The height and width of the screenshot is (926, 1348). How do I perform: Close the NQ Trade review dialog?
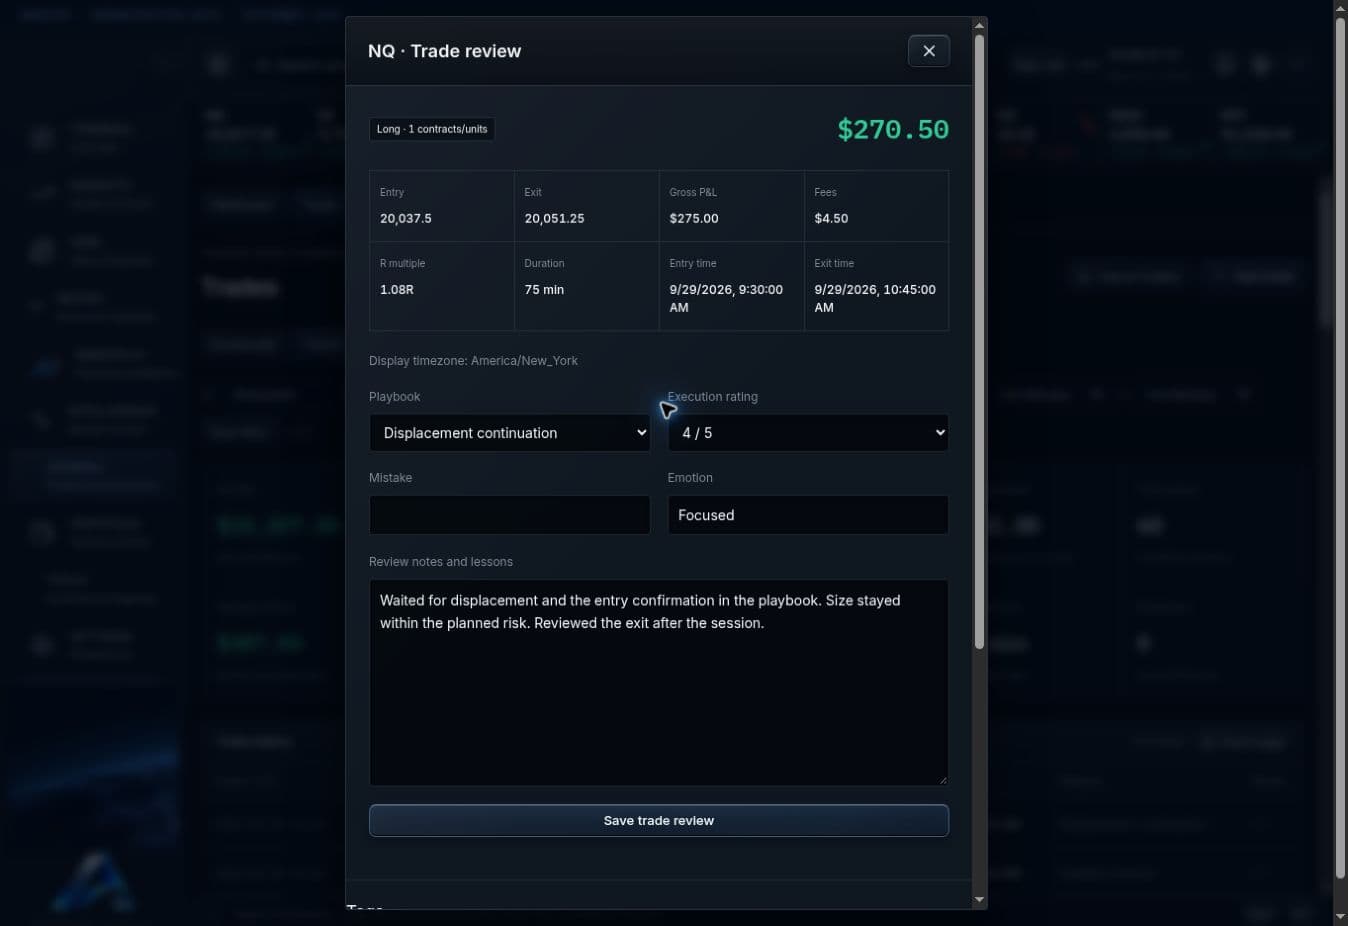pyautogui.click(x=929, y=51)
